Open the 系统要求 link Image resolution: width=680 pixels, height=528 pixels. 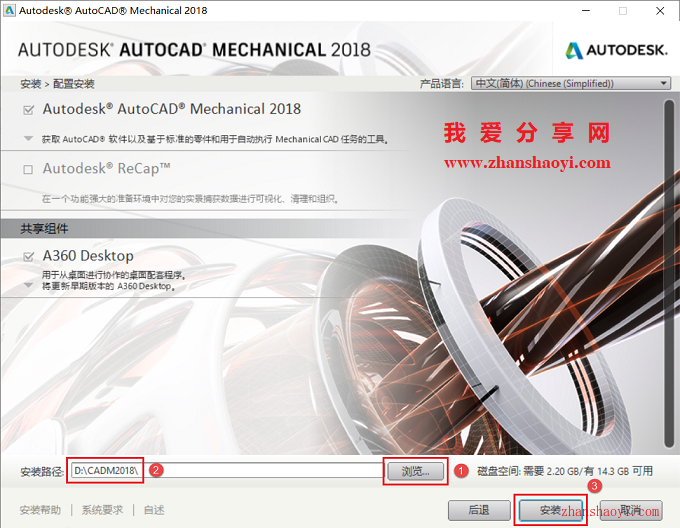point(102,510)
